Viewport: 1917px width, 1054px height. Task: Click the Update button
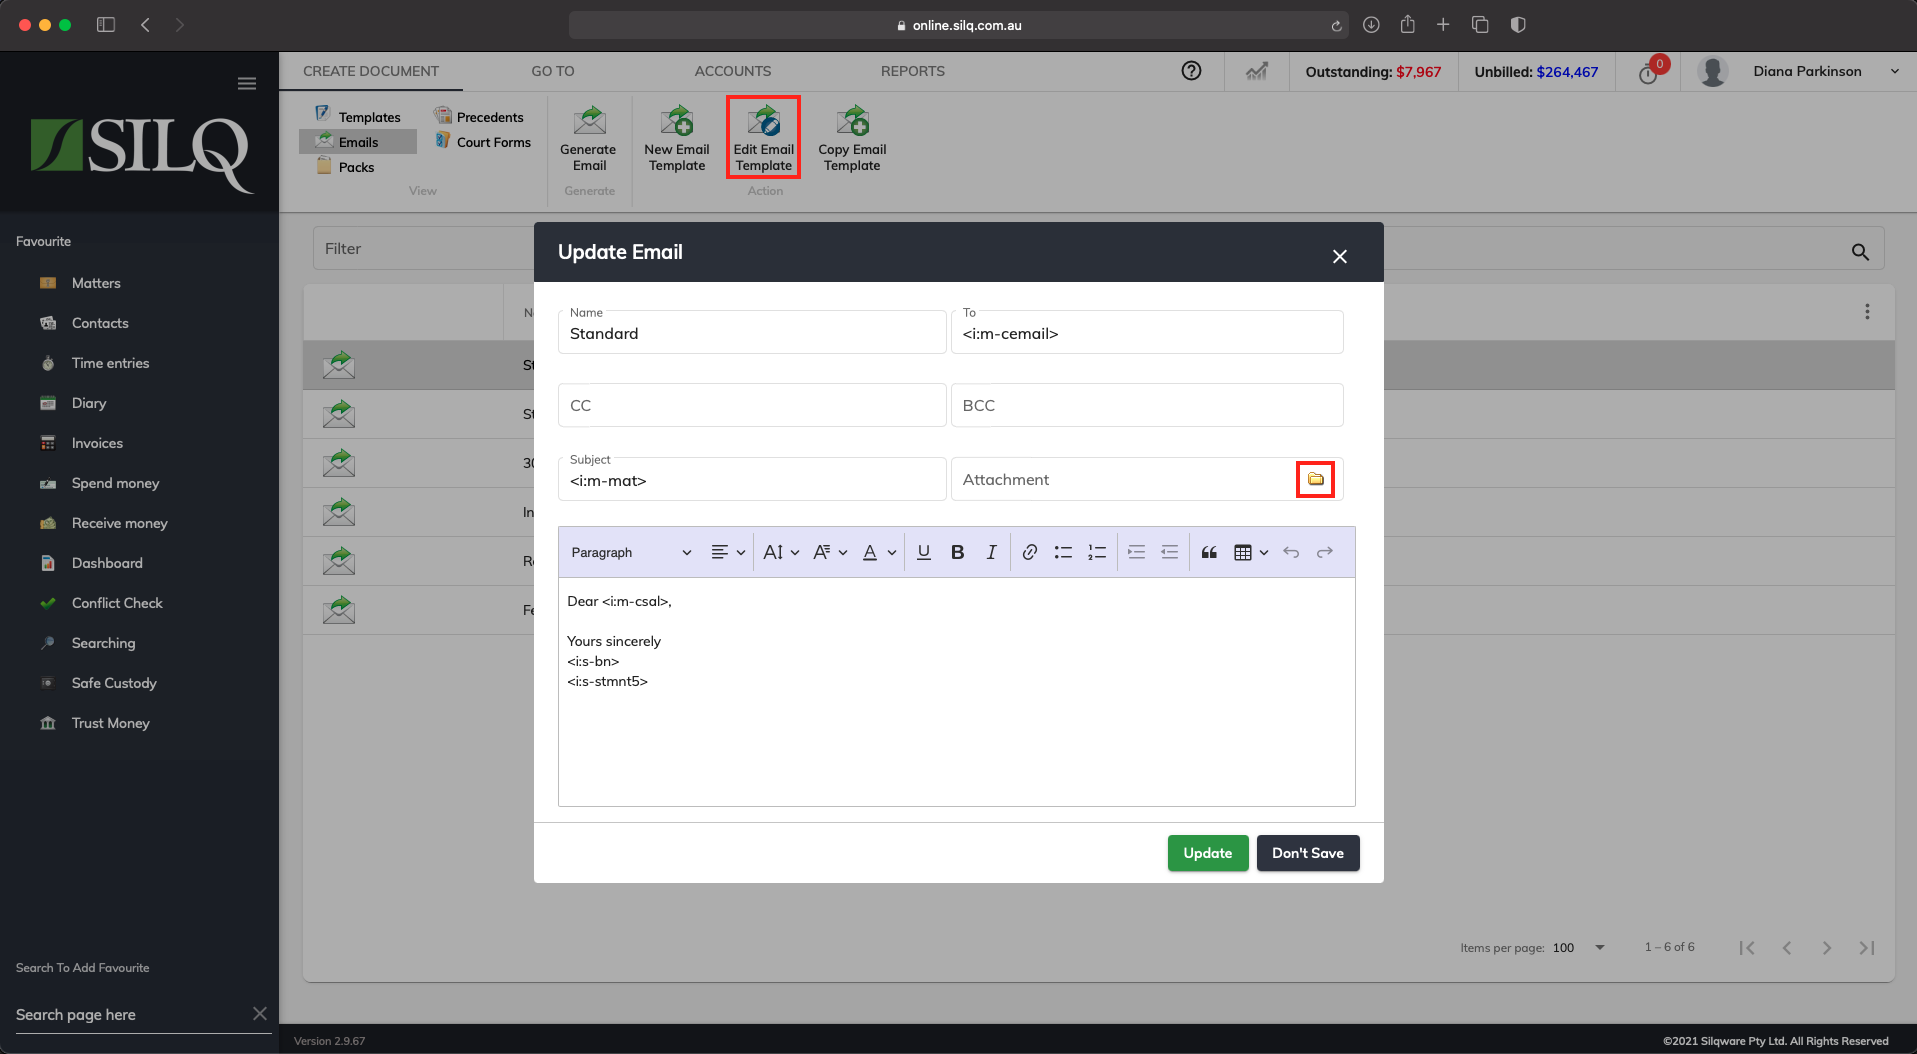[1207, 852]
